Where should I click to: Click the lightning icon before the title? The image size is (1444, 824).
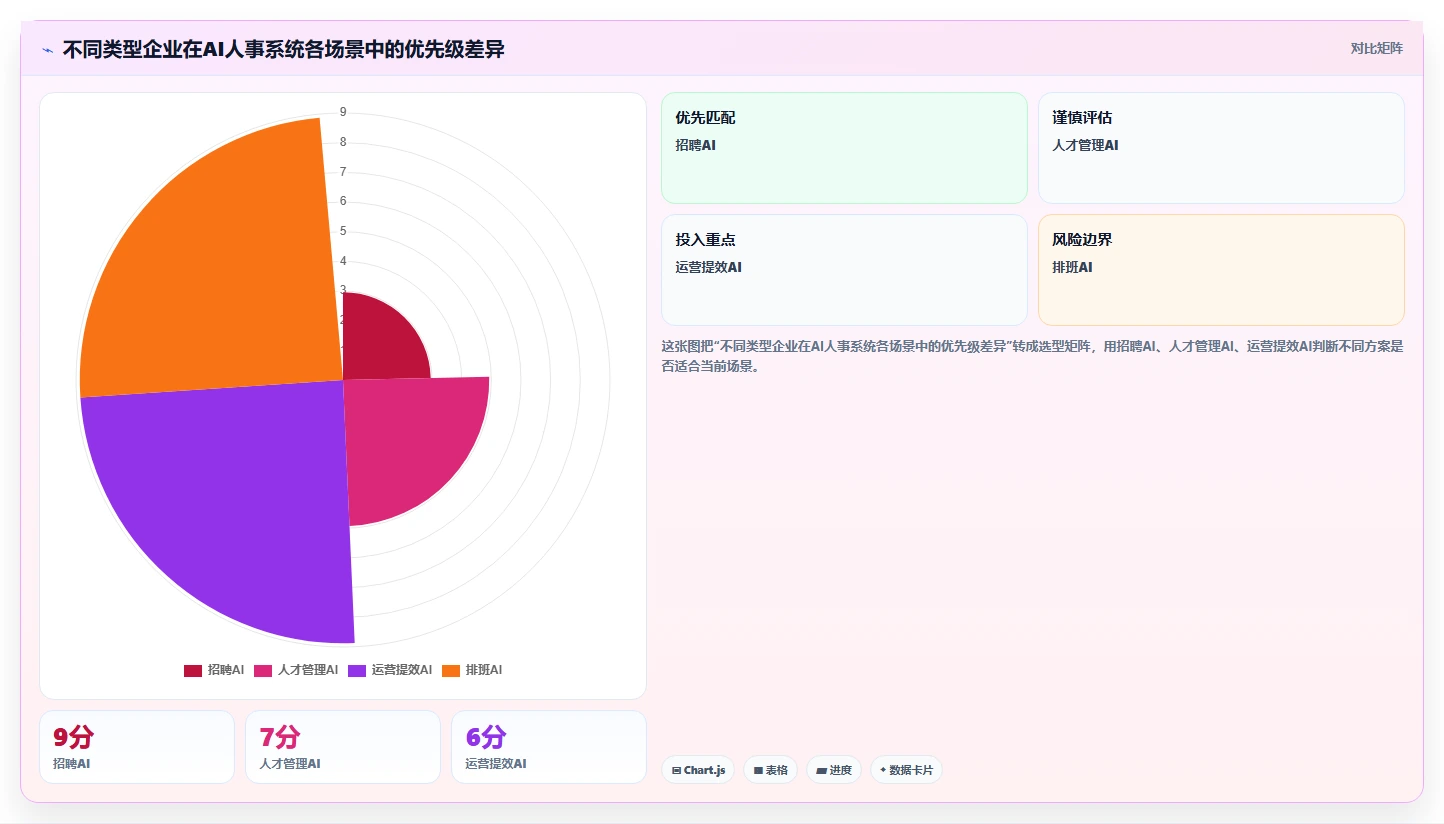pos(48,49)
